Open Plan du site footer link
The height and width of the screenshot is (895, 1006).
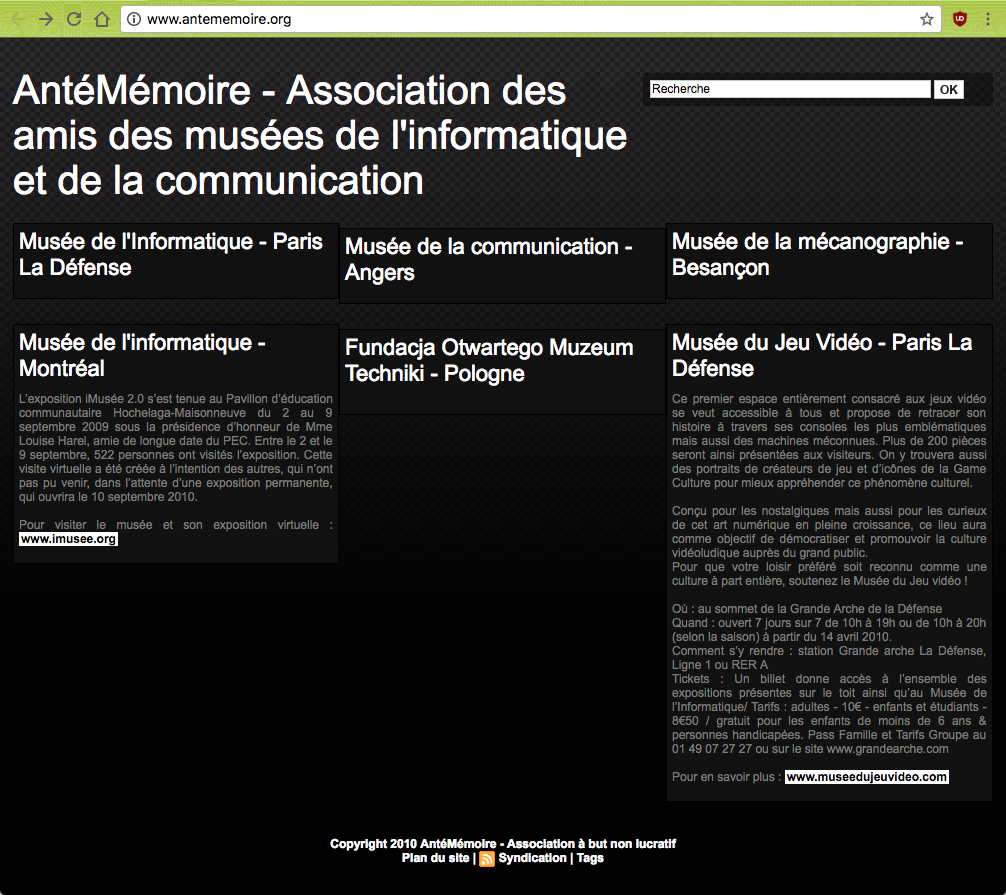pyautogui.click(x=435, y=858)
